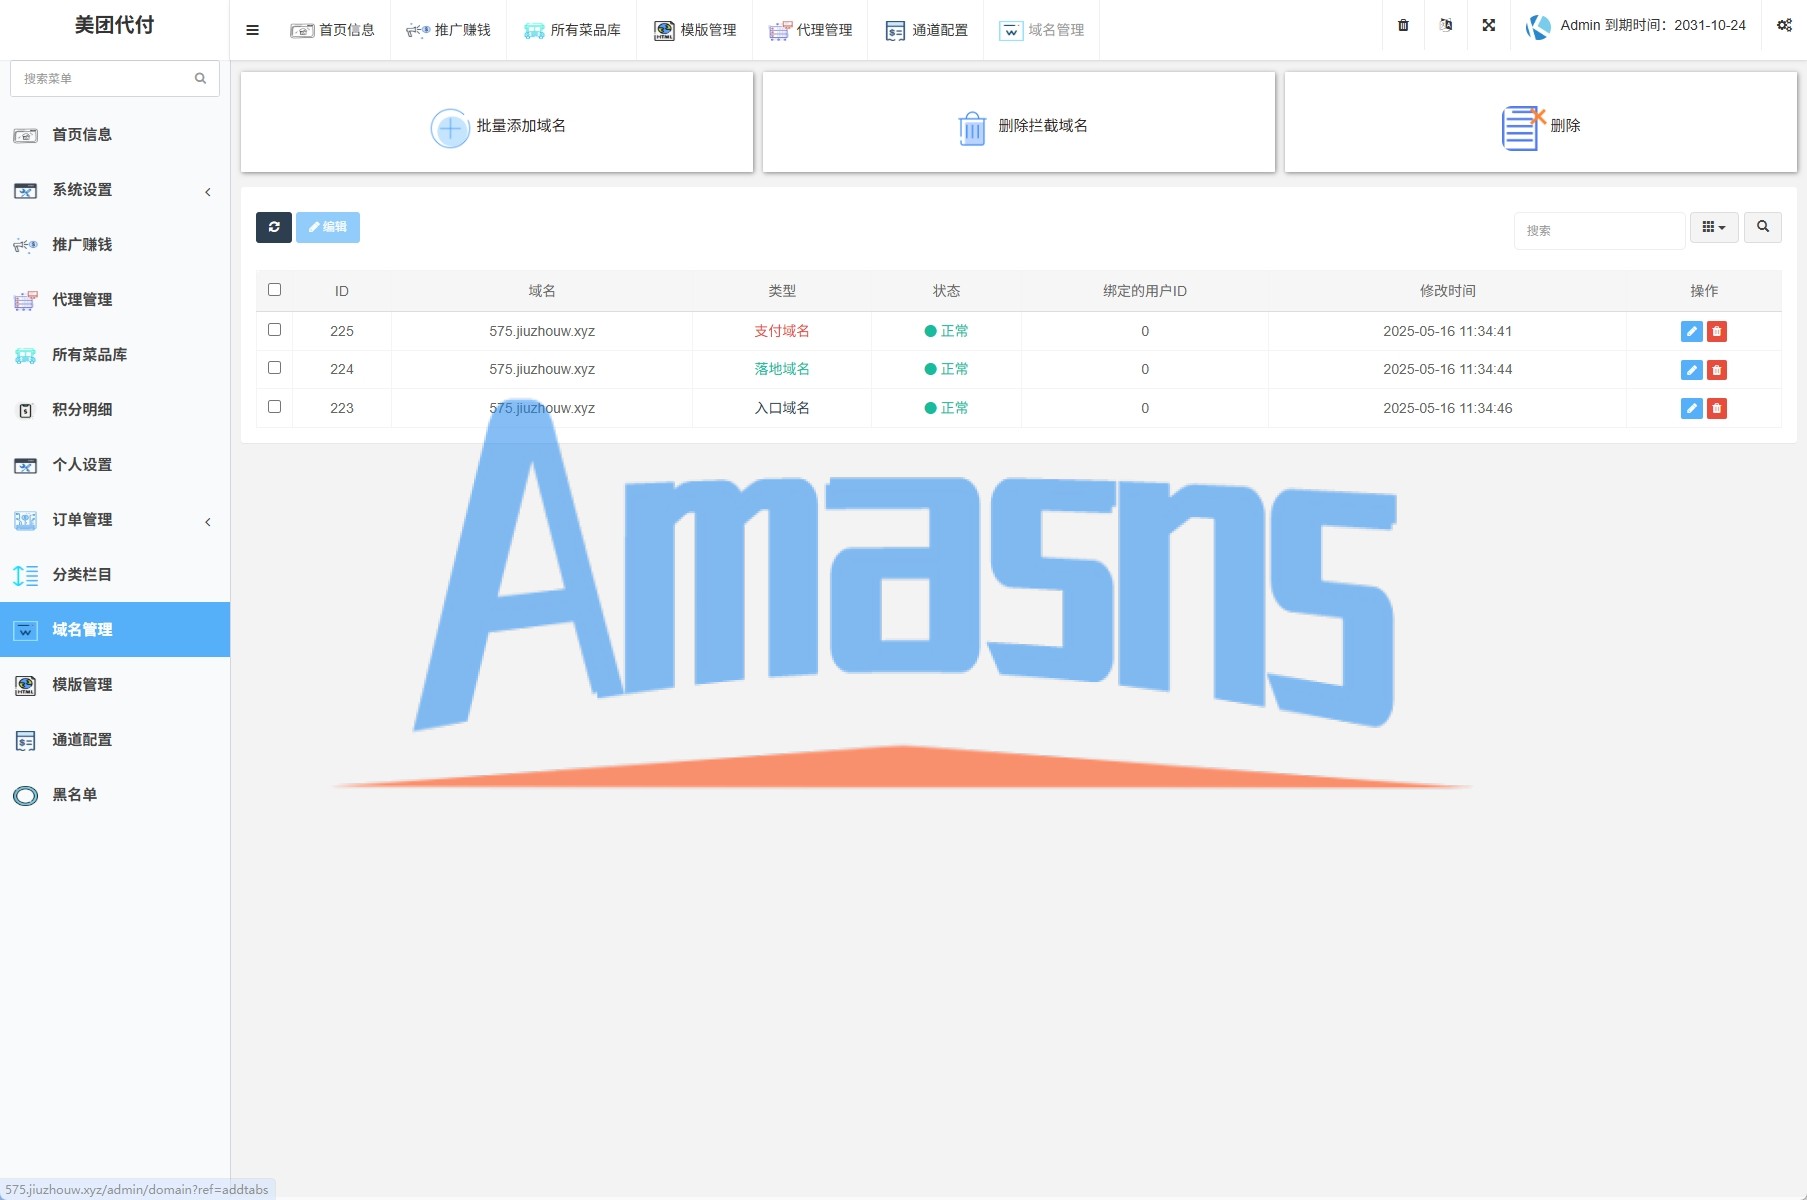Click the table search magnifier button
The image size is (1807, 1200).
(1763, 227)
